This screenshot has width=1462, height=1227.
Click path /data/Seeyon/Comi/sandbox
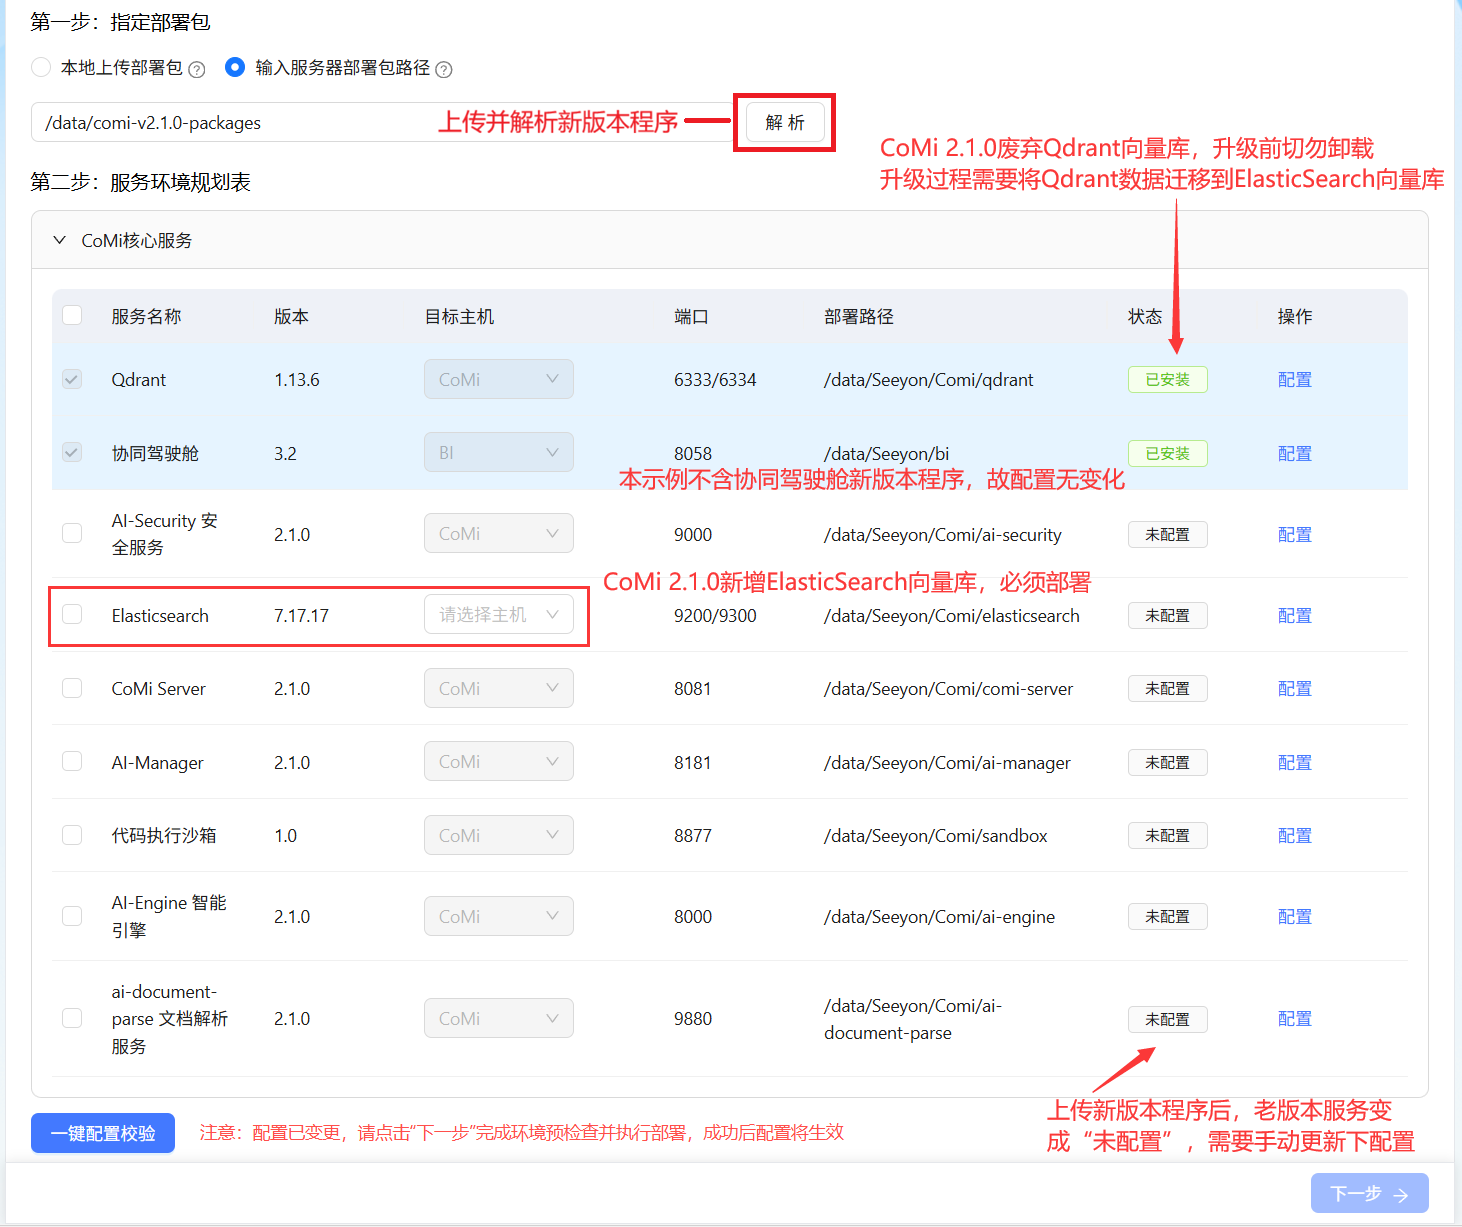[936, 836]
